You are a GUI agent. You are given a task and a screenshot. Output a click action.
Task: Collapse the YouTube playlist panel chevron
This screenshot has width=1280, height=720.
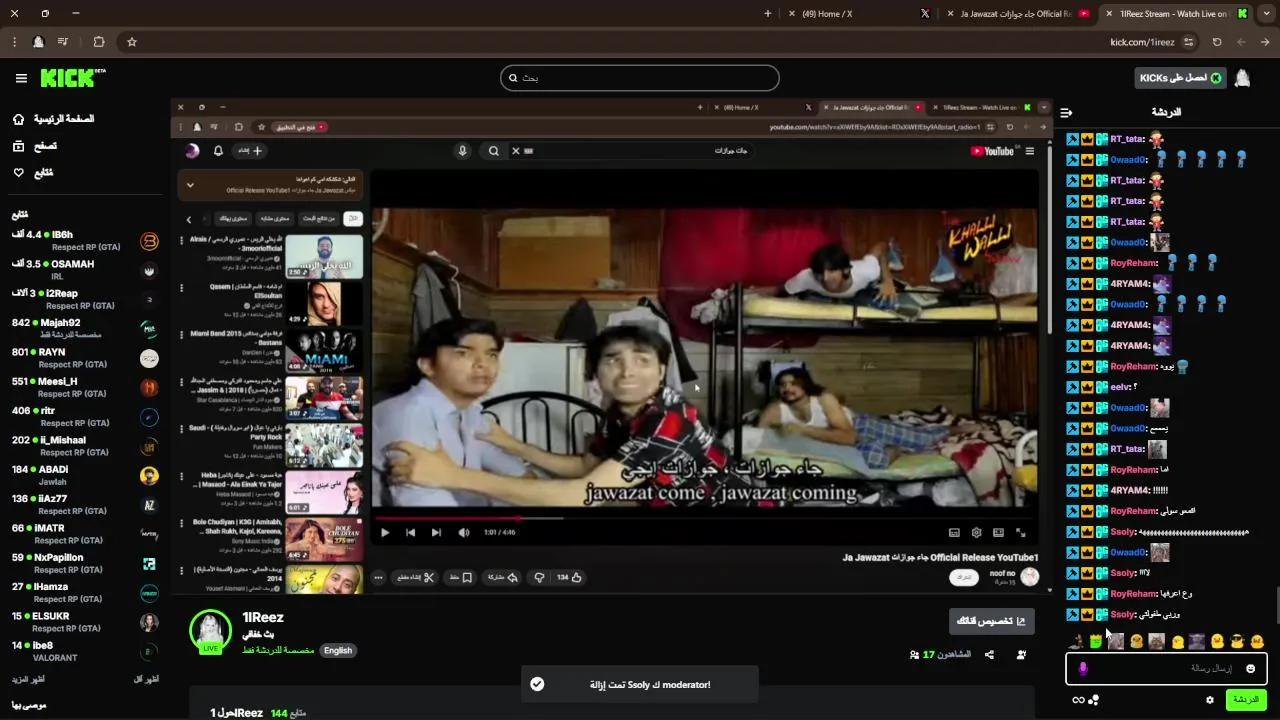[x=190, y=185]
